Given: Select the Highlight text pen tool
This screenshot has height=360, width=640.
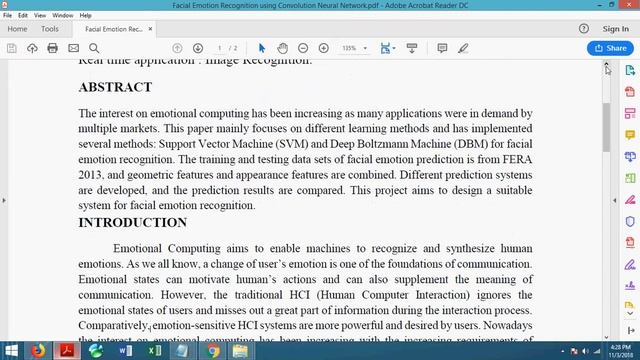Looking at the screenshot, I should point(463,48).
